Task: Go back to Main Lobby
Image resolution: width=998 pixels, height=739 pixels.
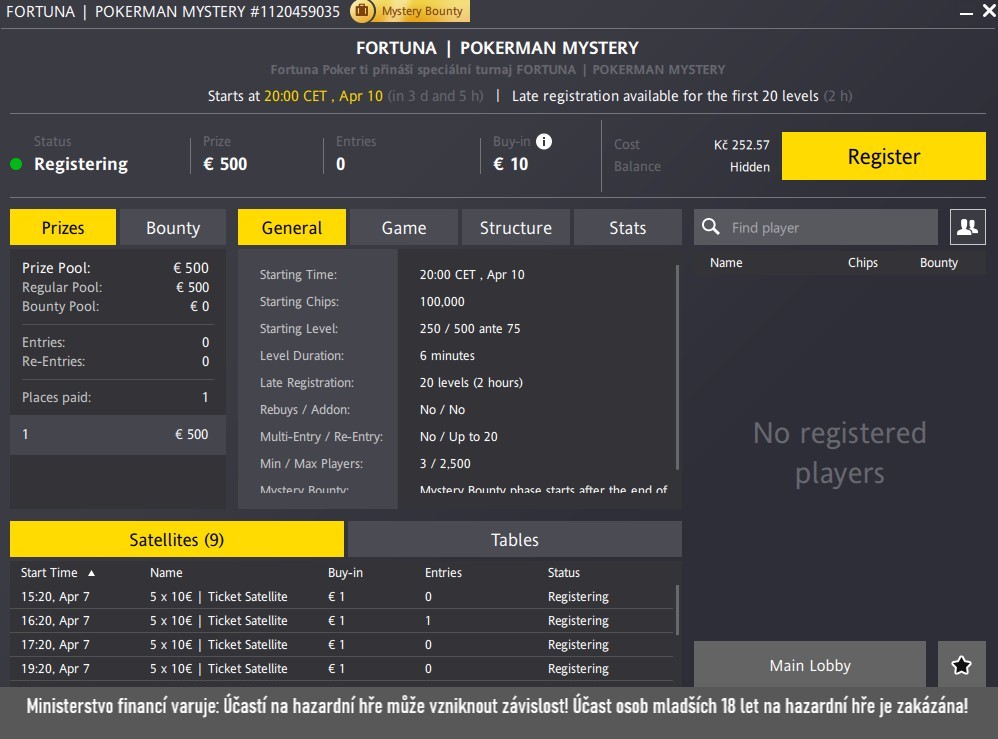Action: 810,665
